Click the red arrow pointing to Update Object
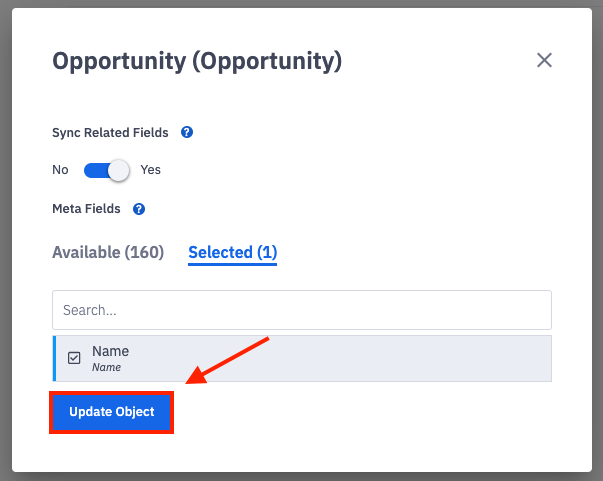Image resolution: width=603 pixels, height=481 pixels. click(229, 360)
